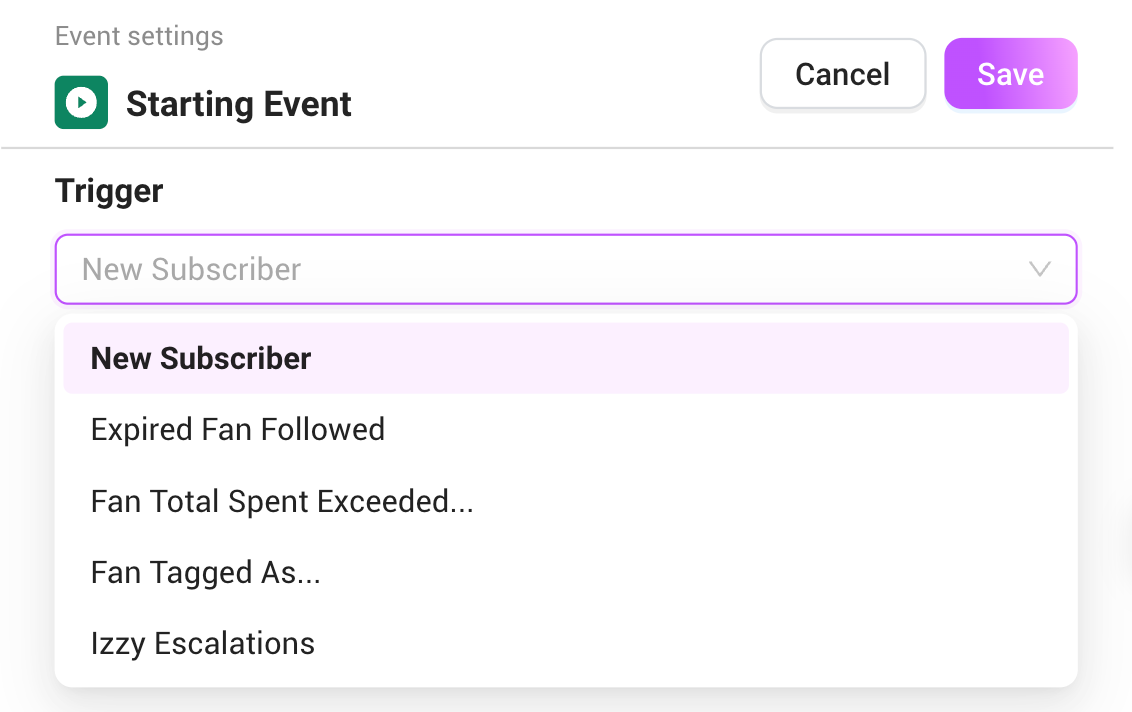
Task: Confirm the starting event with Save
Action: [1010, 74]
